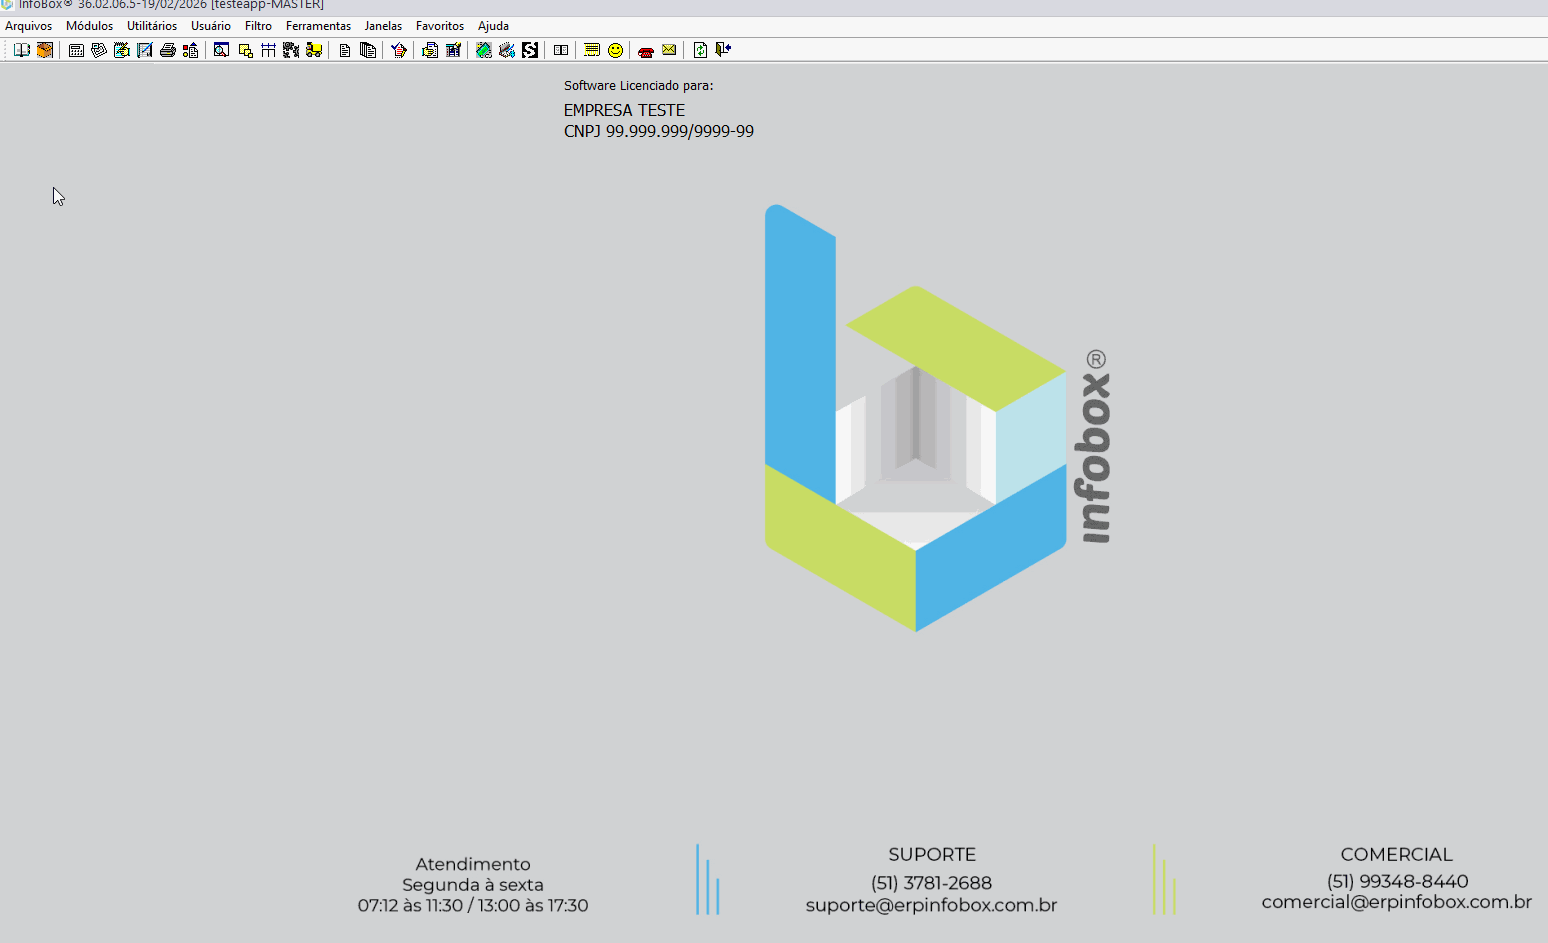This screenshot has height=943, width=1548.
Task: Click the yellow smiley face icon
Action: point(616,50)
